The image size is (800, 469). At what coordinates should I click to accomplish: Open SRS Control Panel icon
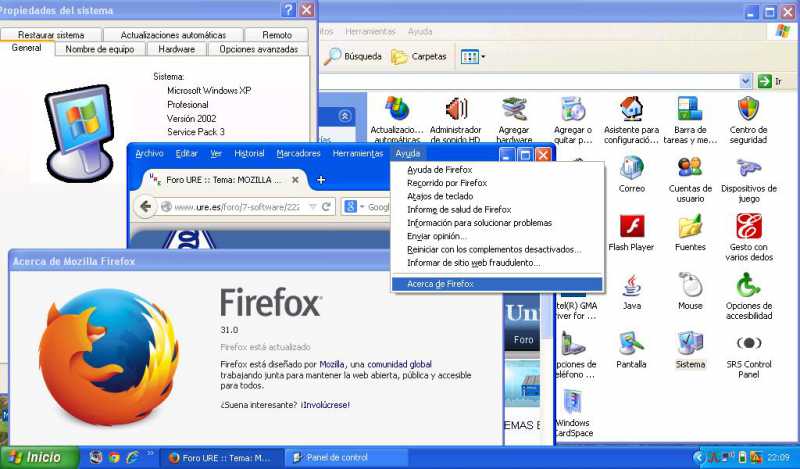[748, 345]
